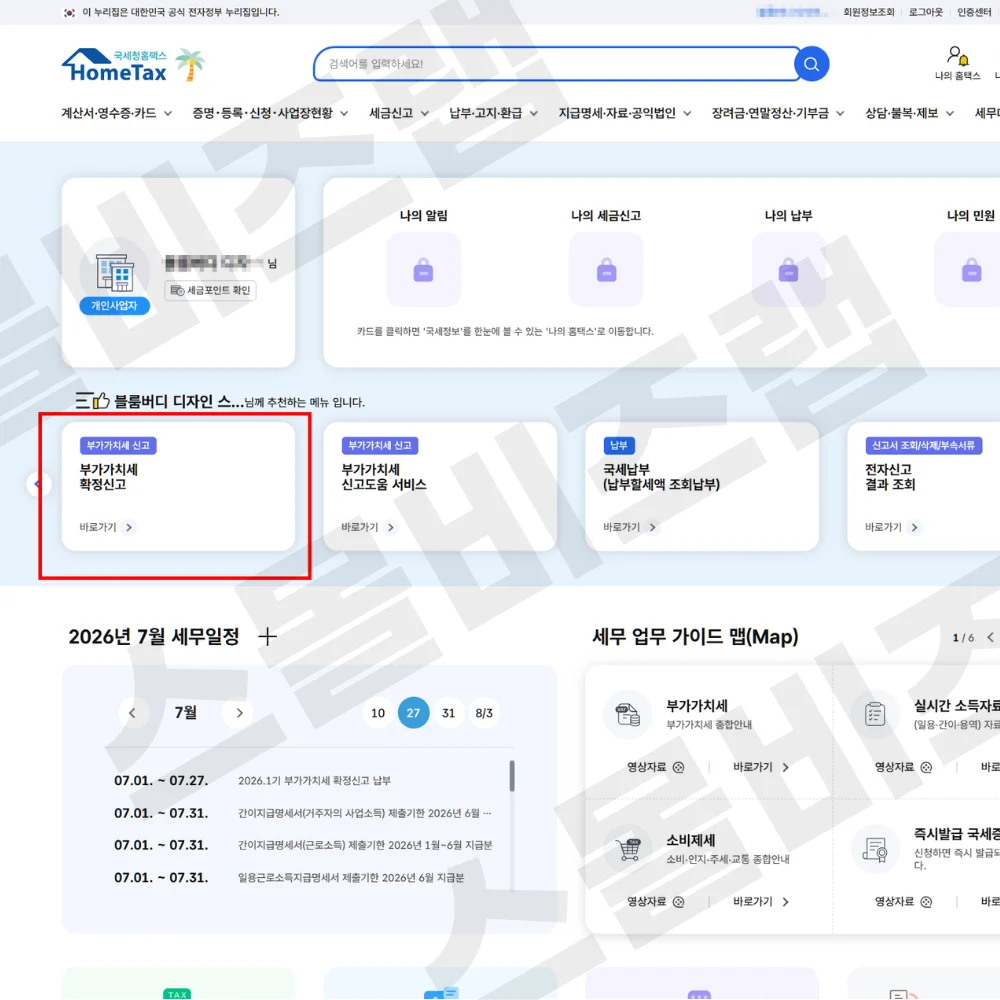Image resolution: width=1000 pixels, height=1000 pixels.
Task: Click arrow beside 부가가치세 확정신고 바로가기
Action: [x=129, y=527]
